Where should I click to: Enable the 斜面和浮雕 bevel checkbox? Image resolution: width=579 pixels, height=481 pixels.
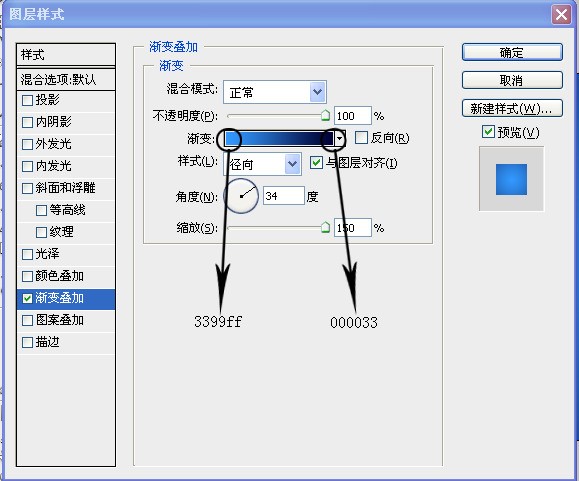pos(27,188)
